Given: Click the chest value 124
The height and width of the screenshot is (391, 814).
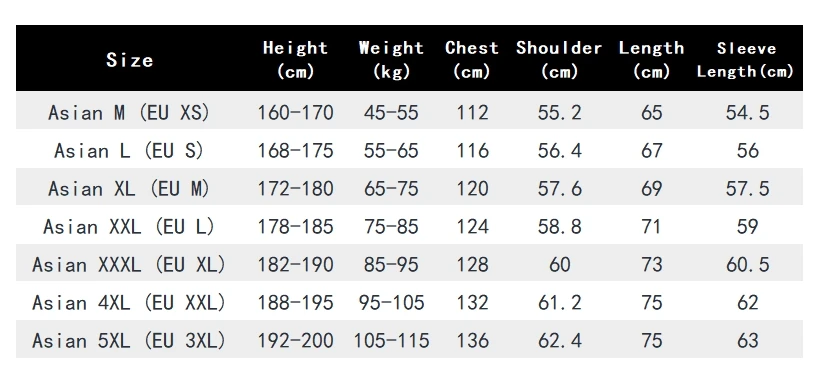Looking at the screenshot, I should click(472, 226).
